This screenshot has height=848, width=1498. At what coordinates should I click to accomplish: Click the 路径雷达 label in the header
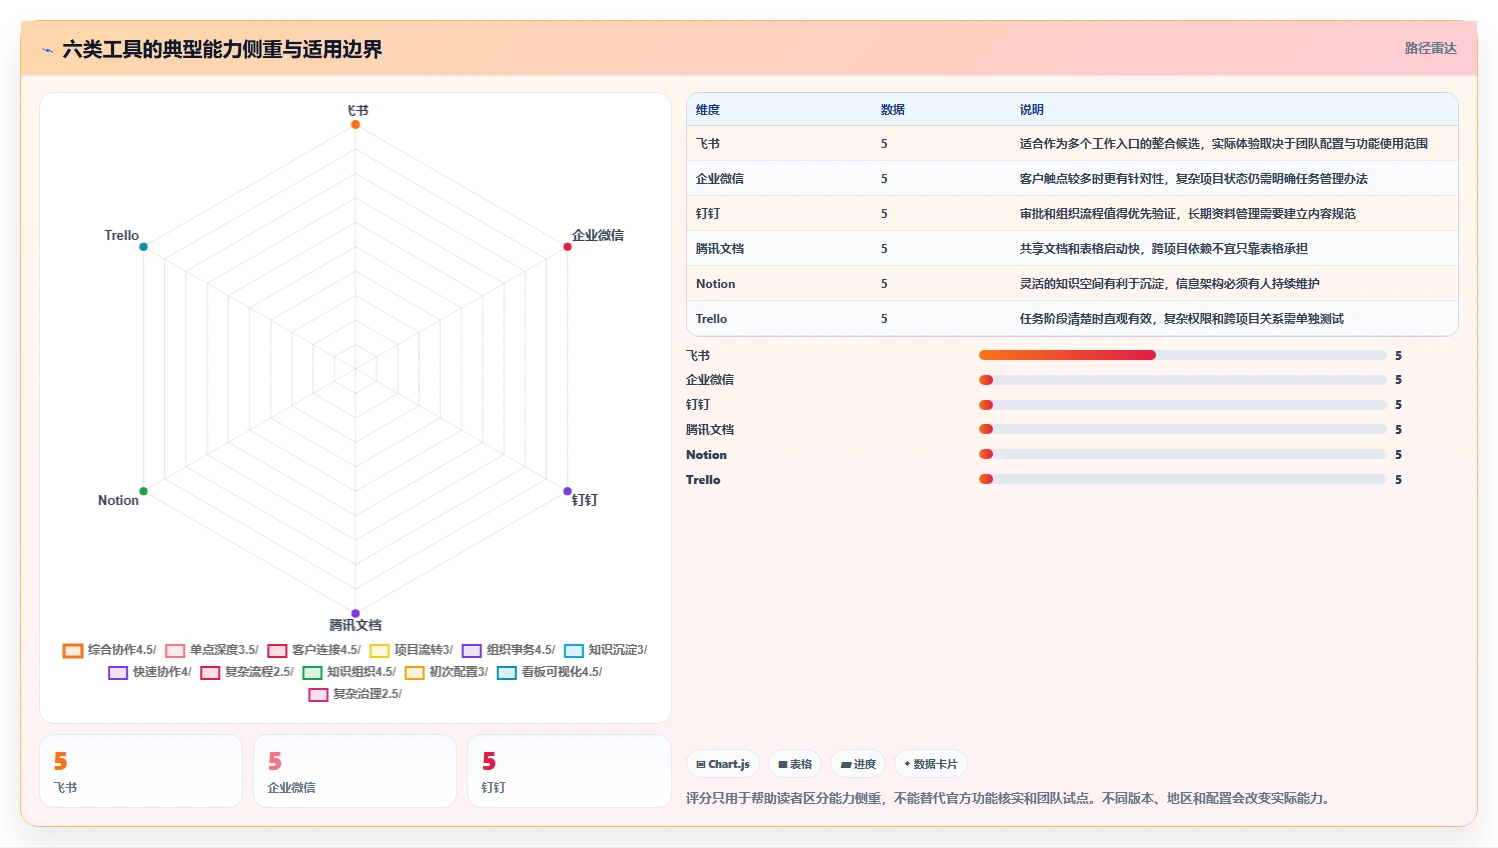coord(1431,48)
